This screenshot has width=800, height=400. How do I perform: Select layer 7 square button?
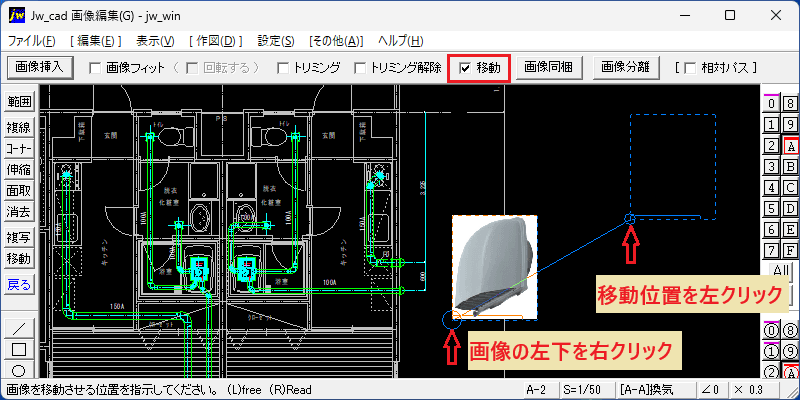tap(772, 251)
